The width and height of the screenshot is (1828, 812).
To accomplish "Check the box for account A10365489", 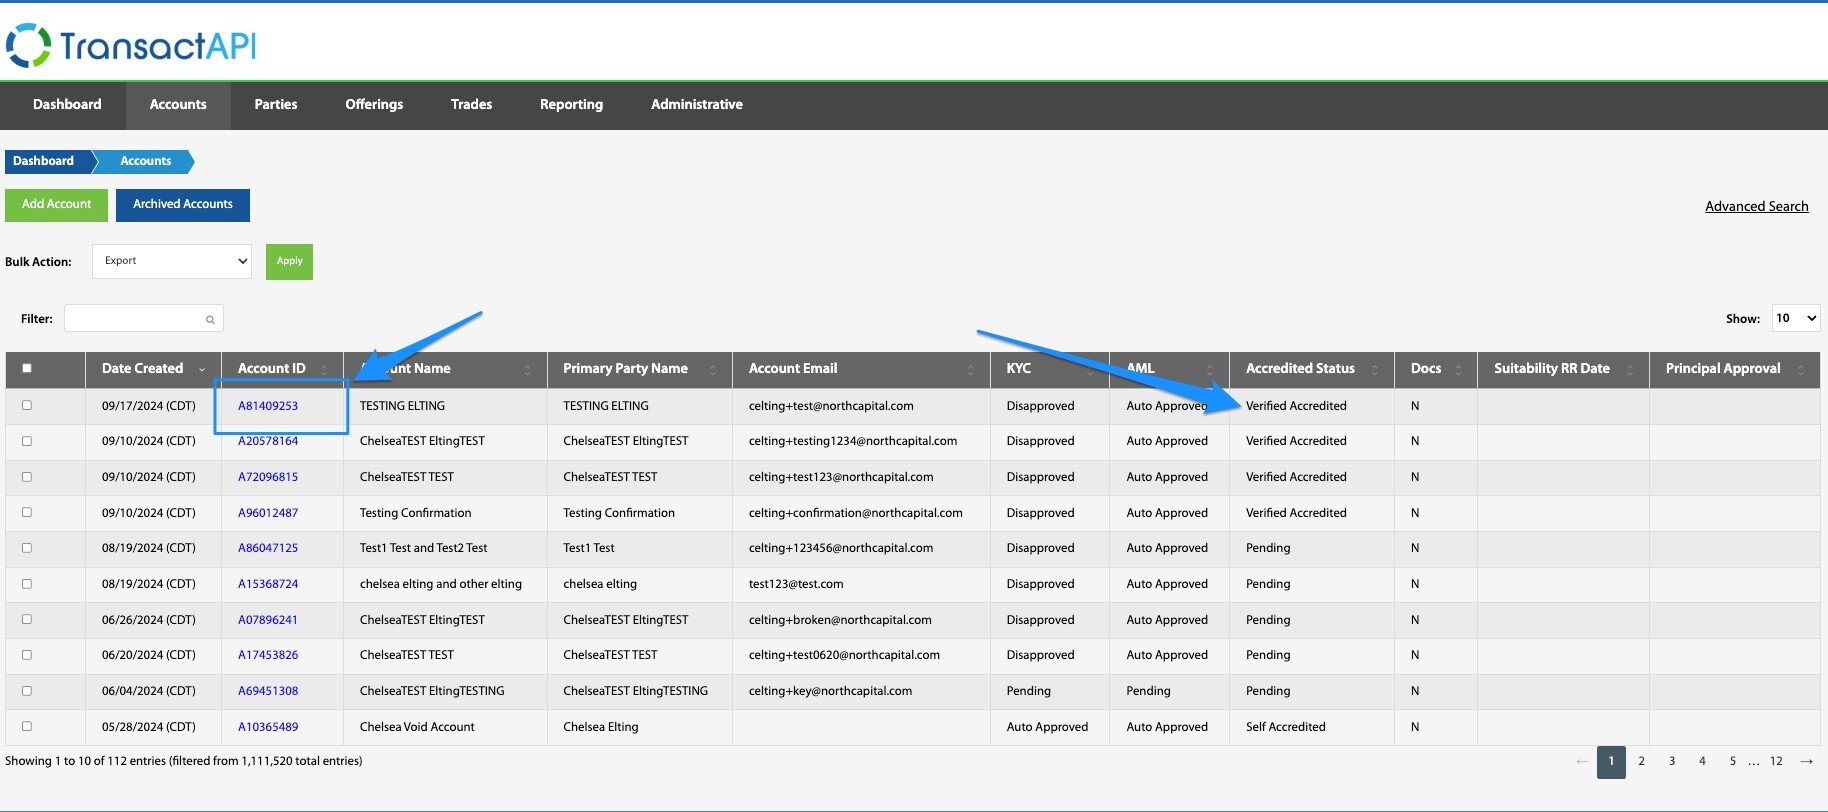I will 27,726.
